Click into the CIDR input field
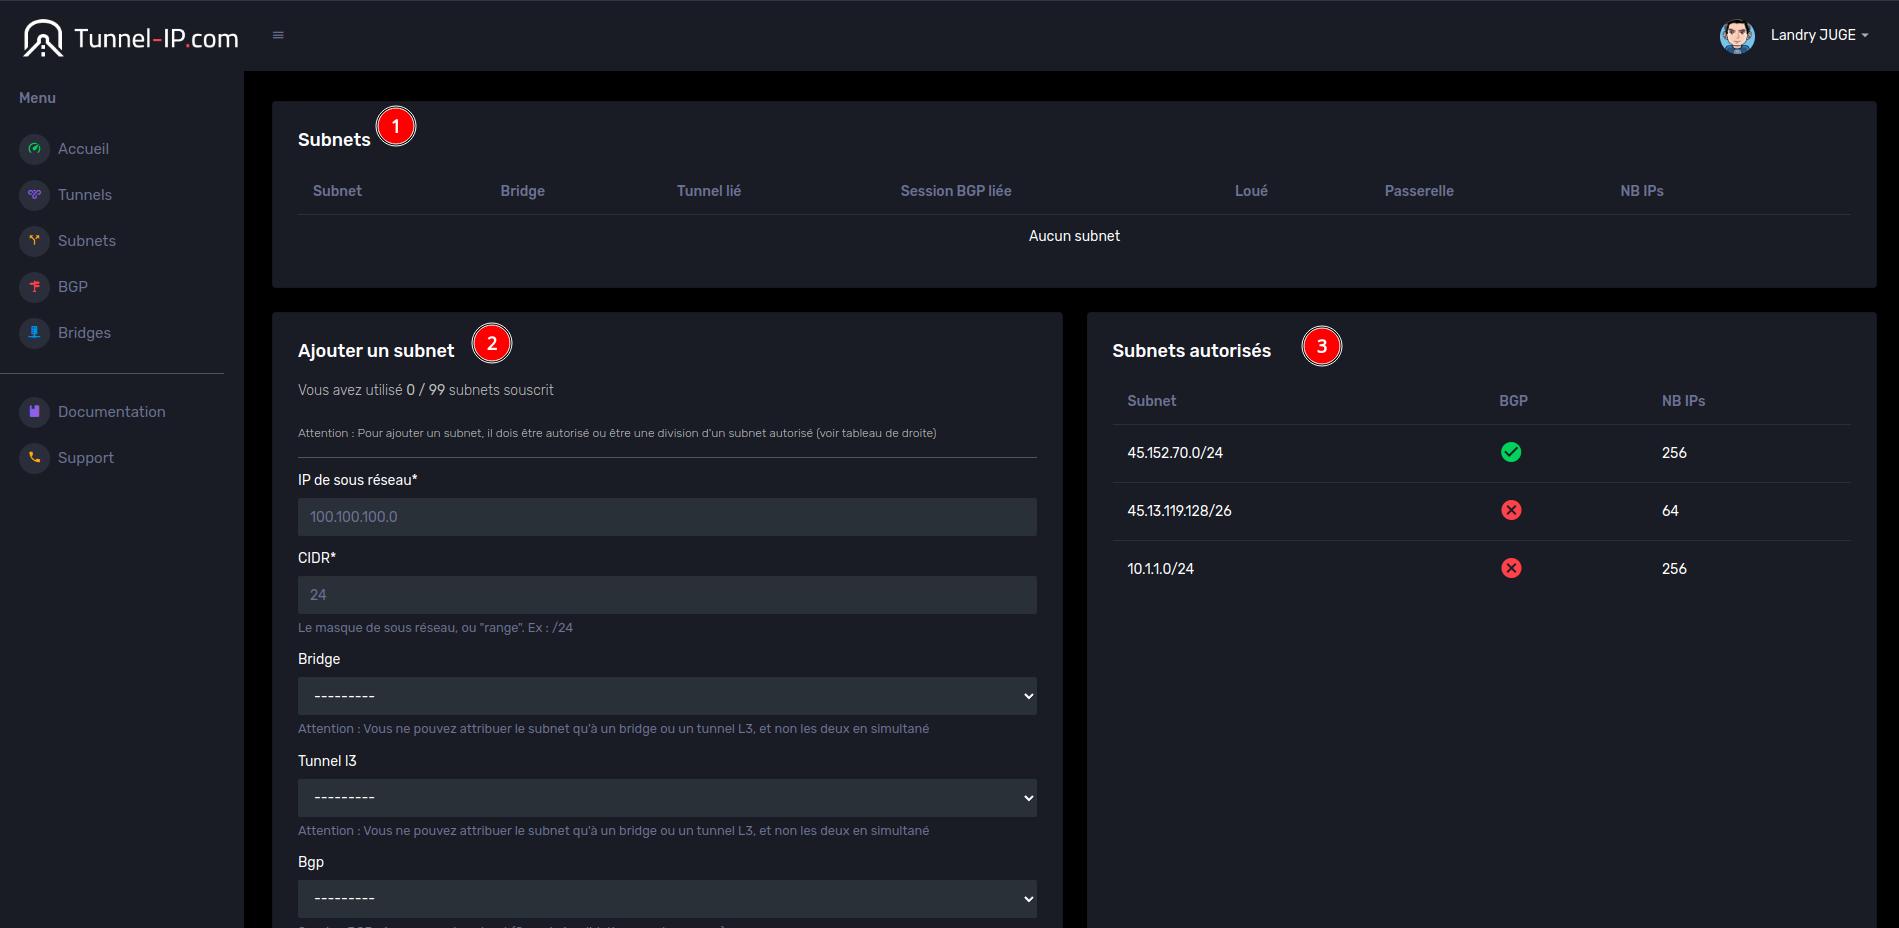1899x928 pixels. (x=667, y=595)
